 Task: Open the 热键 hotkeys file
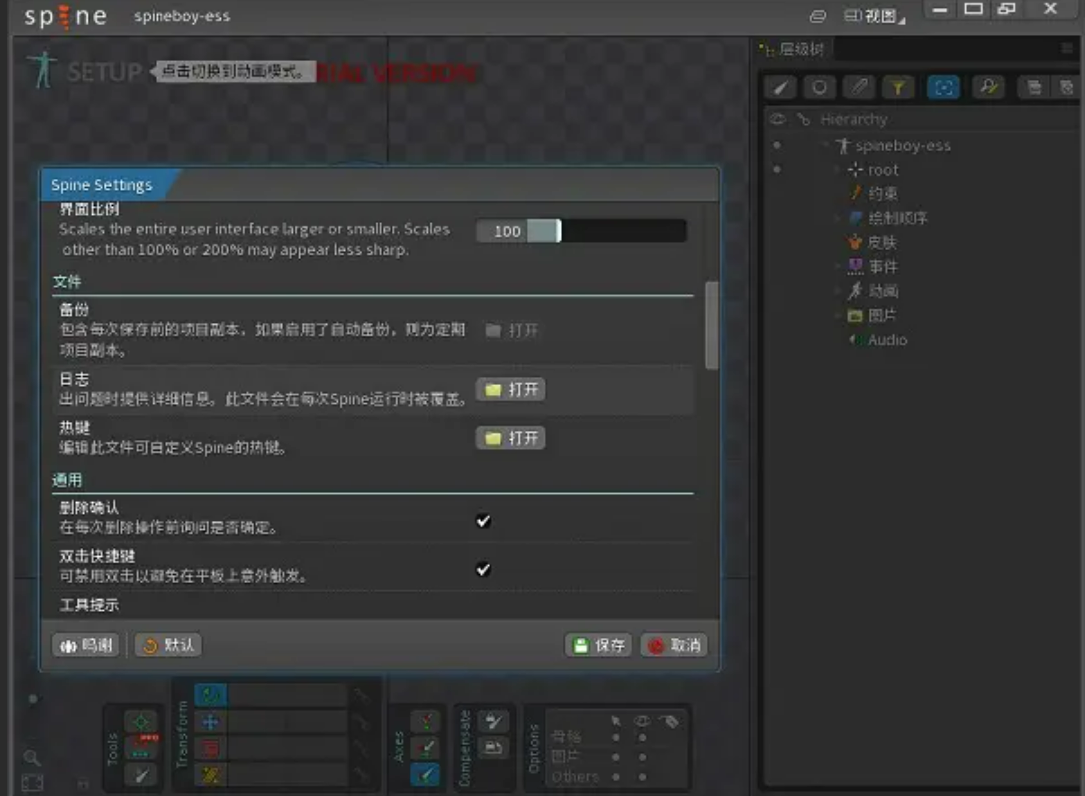point(511,437)
